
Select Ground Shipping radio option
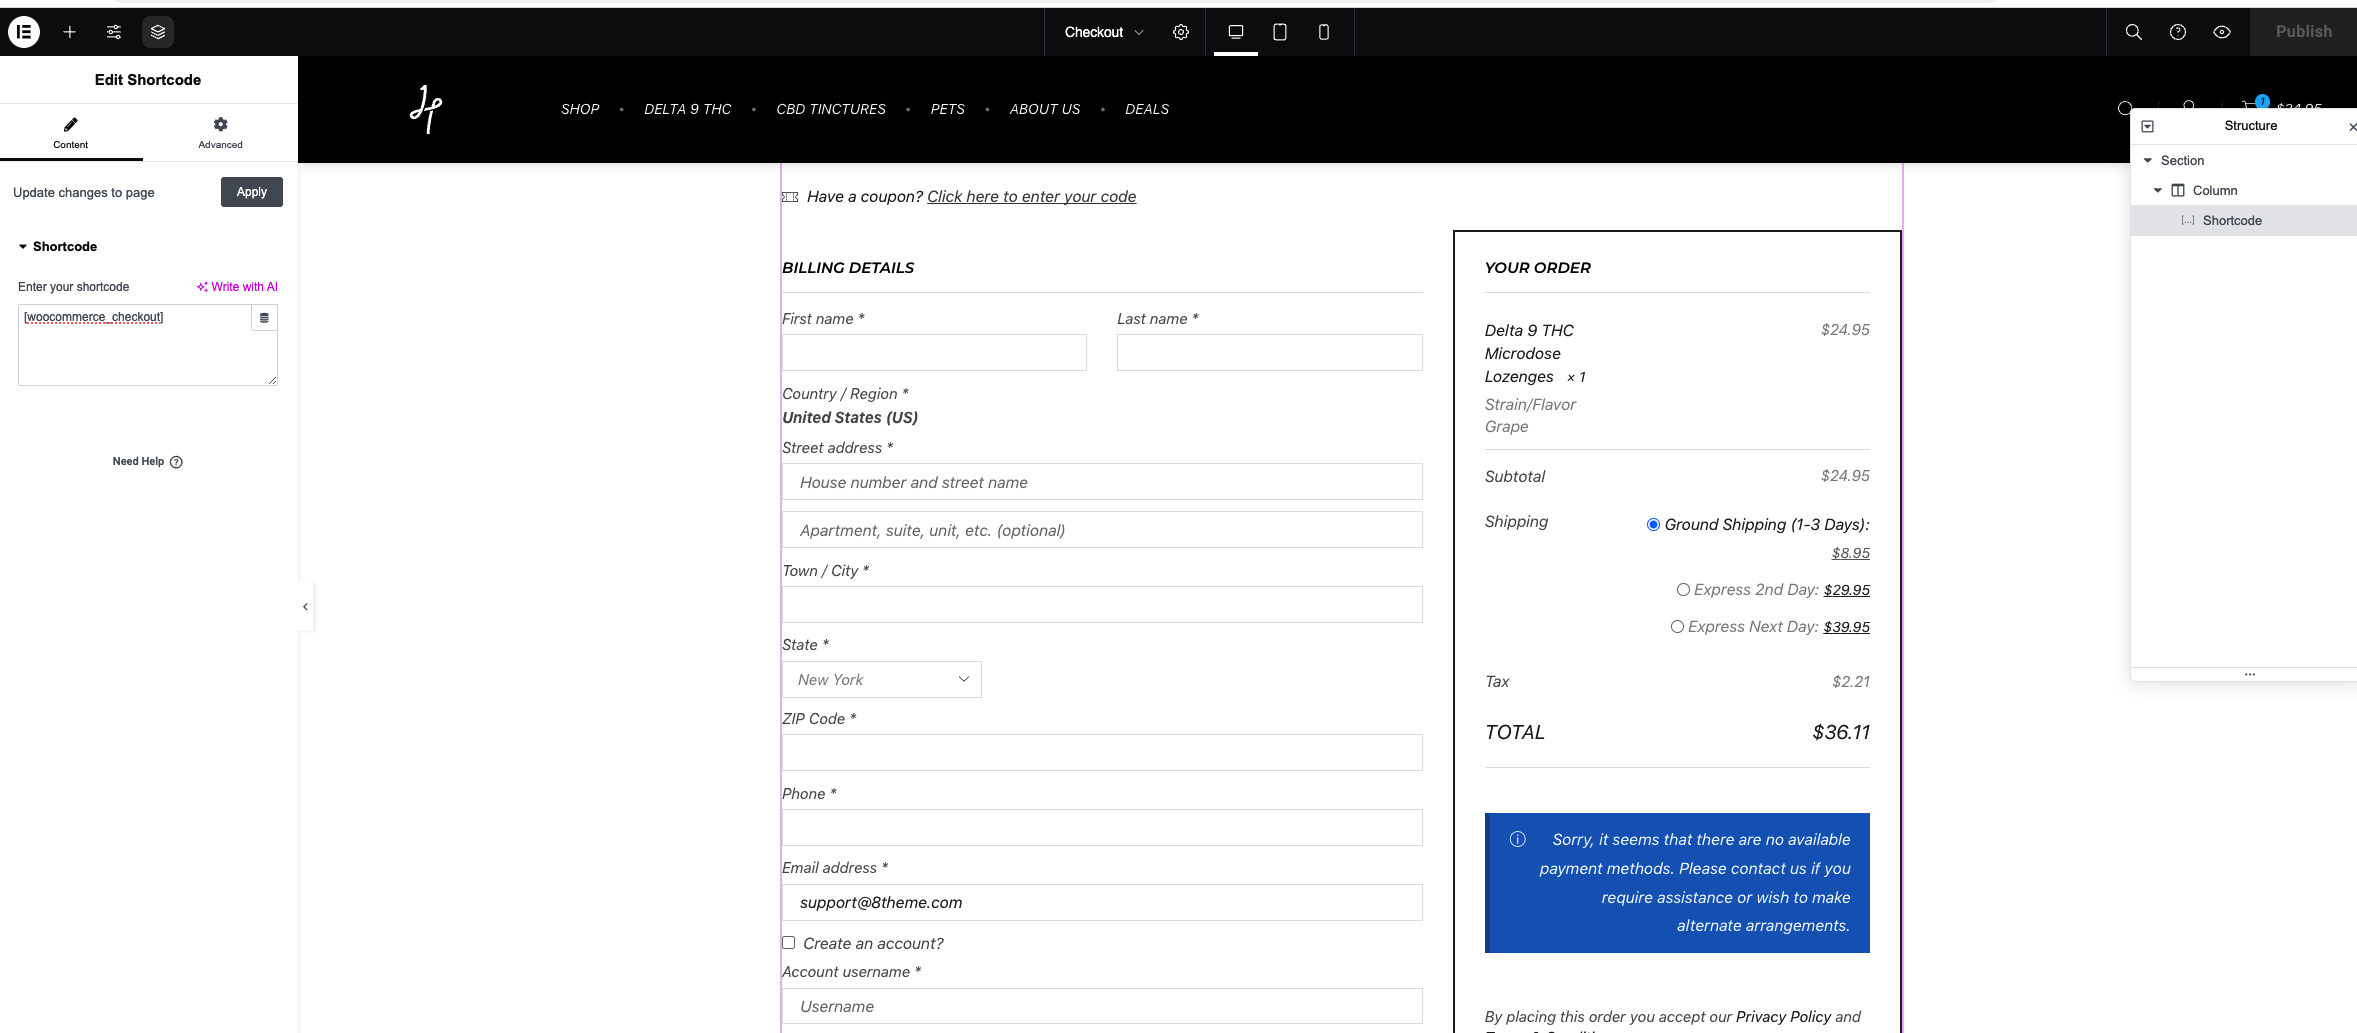click(x=1653, y=524)
